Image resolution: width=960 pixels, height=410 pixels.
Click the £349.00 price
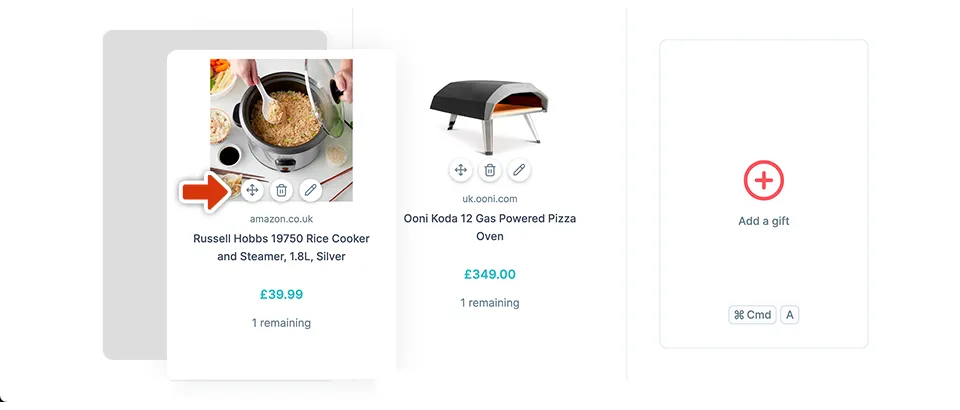coord(489,274)
